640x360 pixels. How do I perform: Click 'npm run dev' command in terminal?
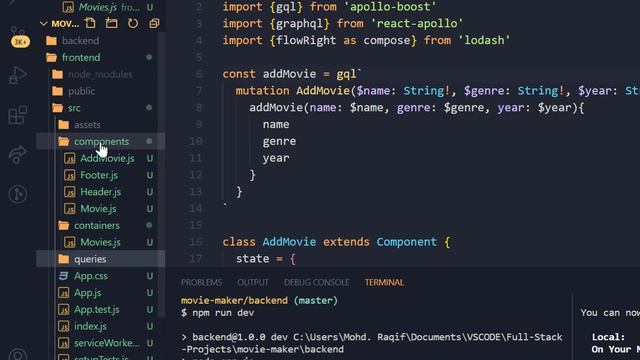[x=223, y=313]
